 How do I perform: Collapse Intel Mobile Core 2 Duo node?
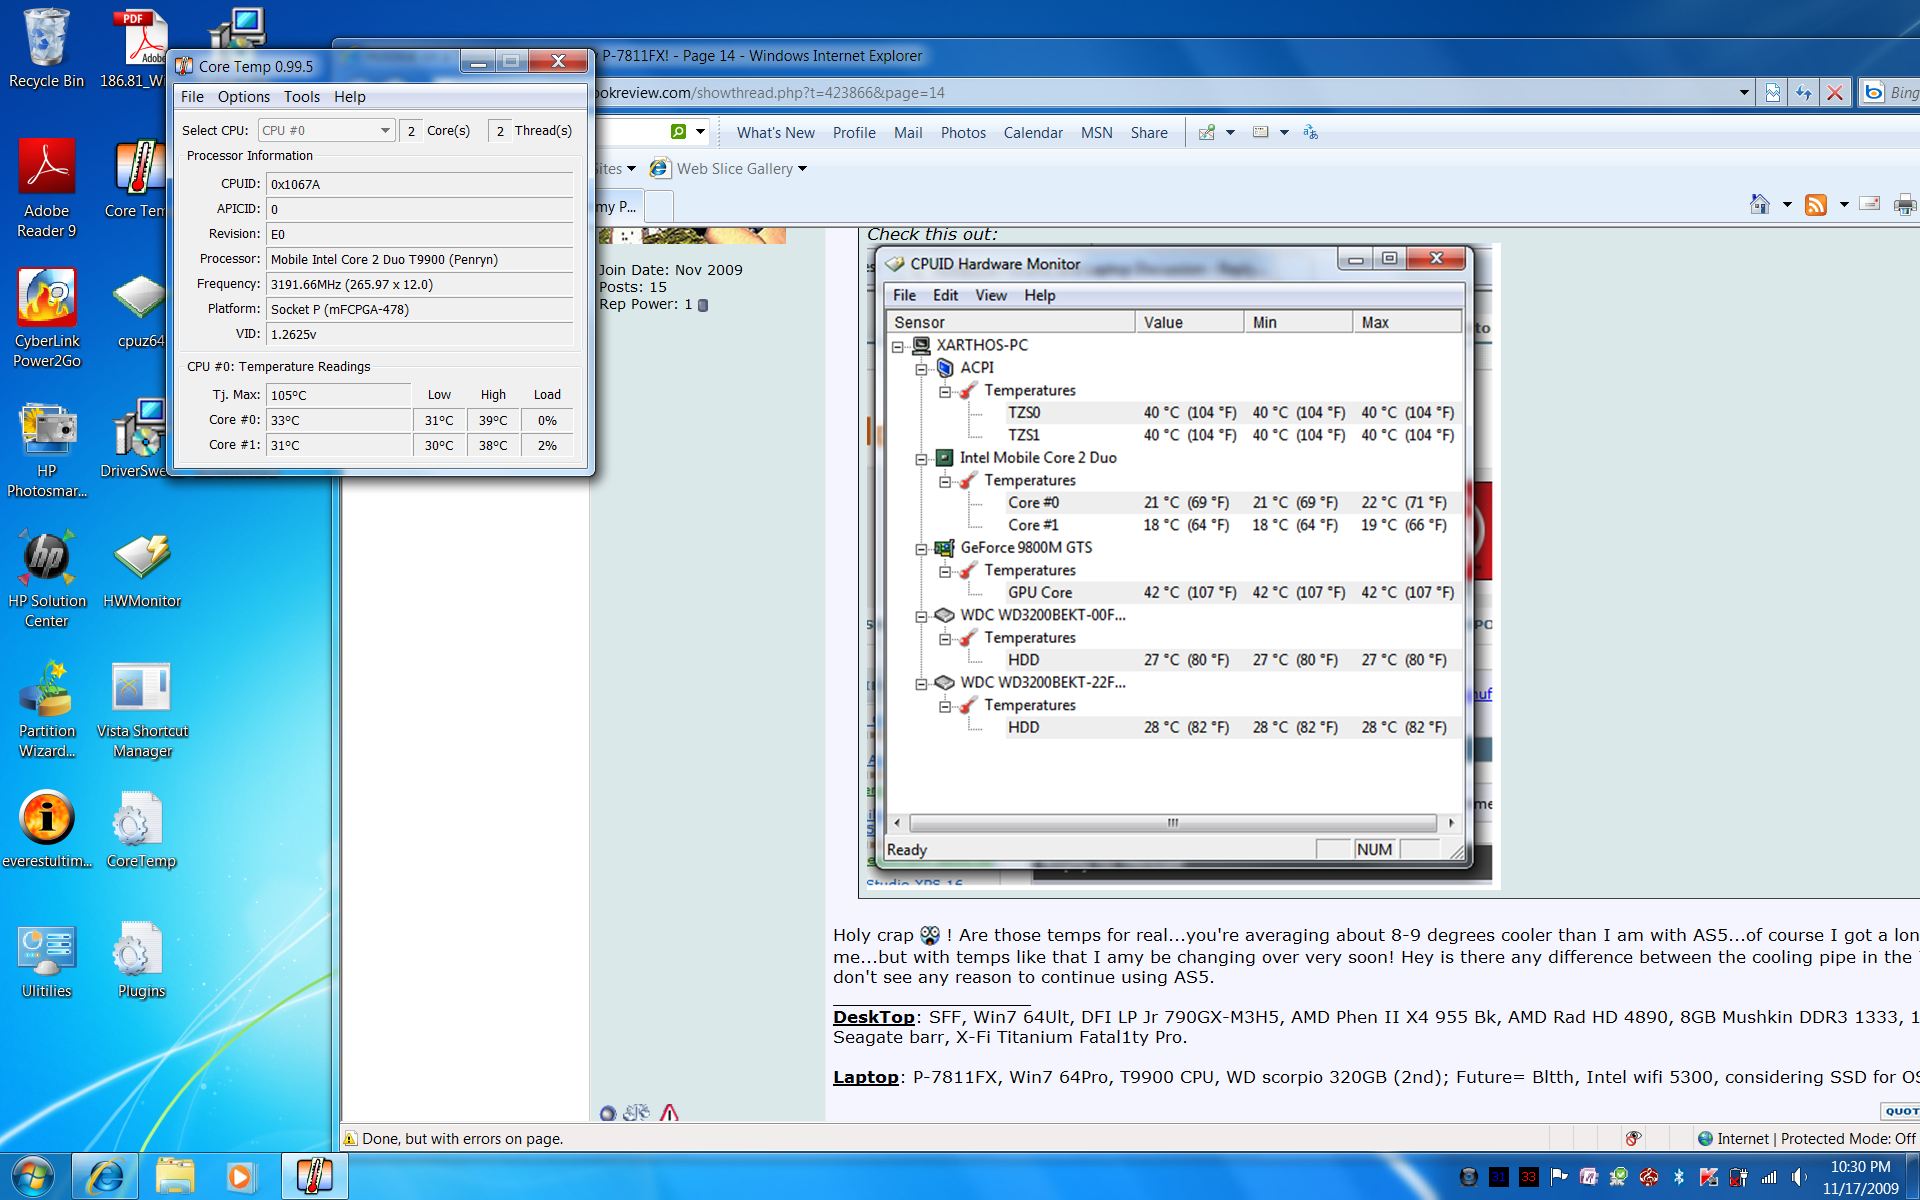click(921, 459)
